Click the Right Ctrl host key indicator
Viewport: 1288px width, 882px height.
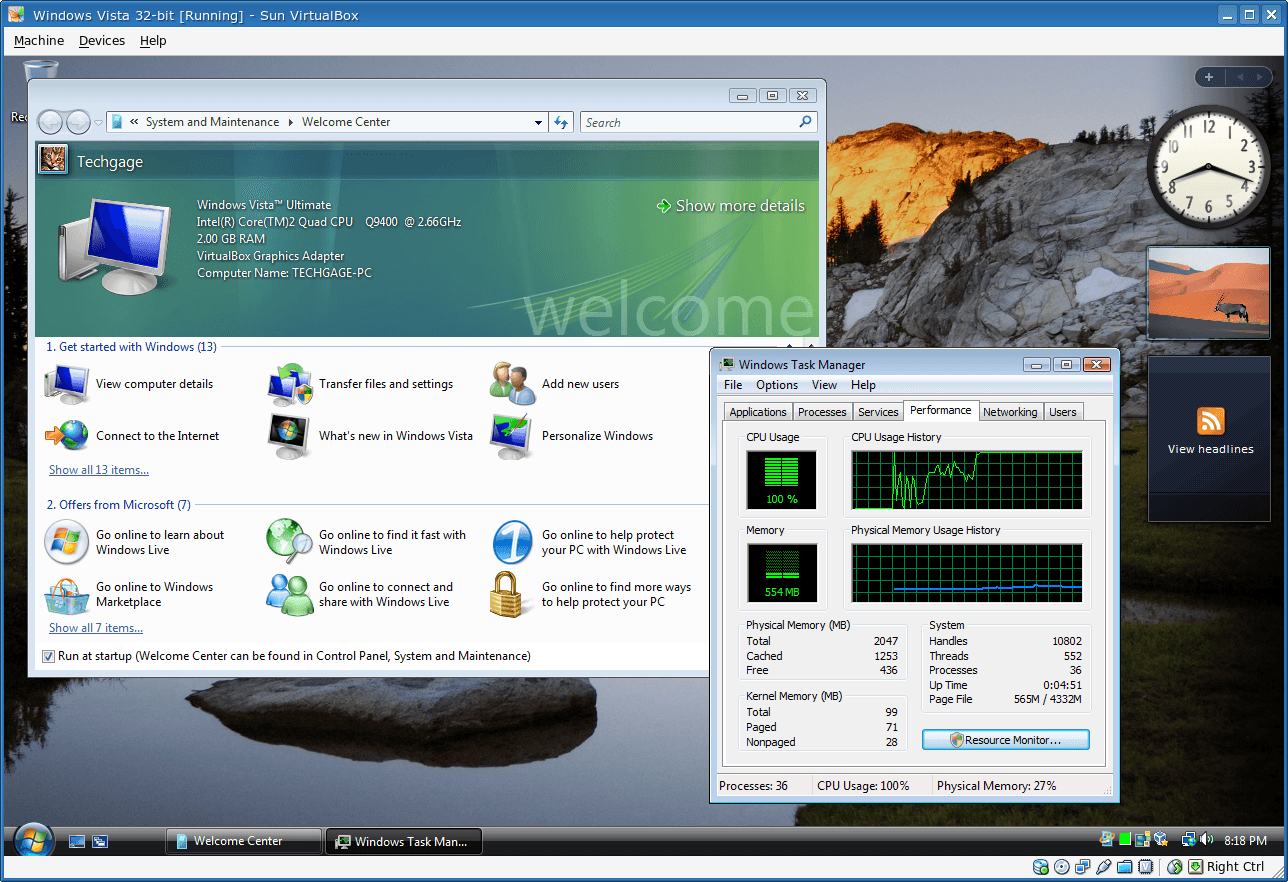click(1236, 867)
